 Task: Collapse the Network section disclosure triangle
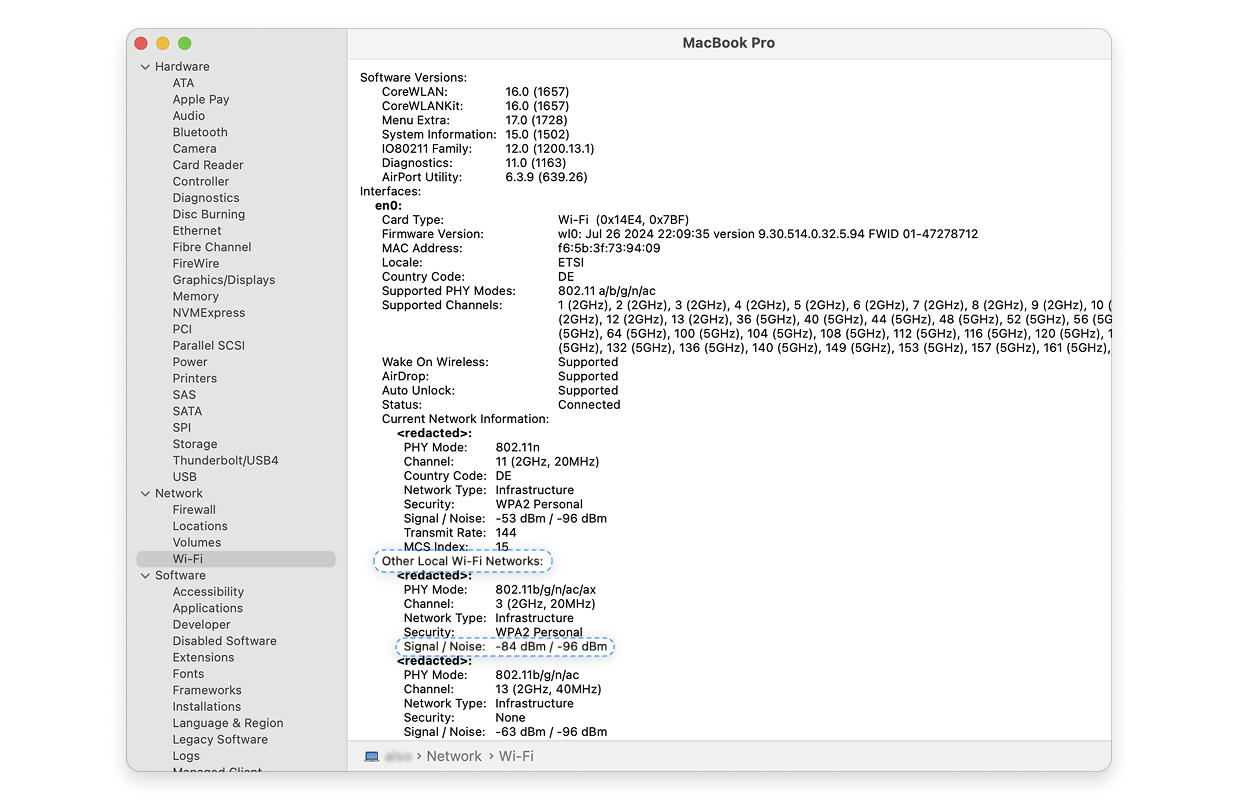coord(145,494)
